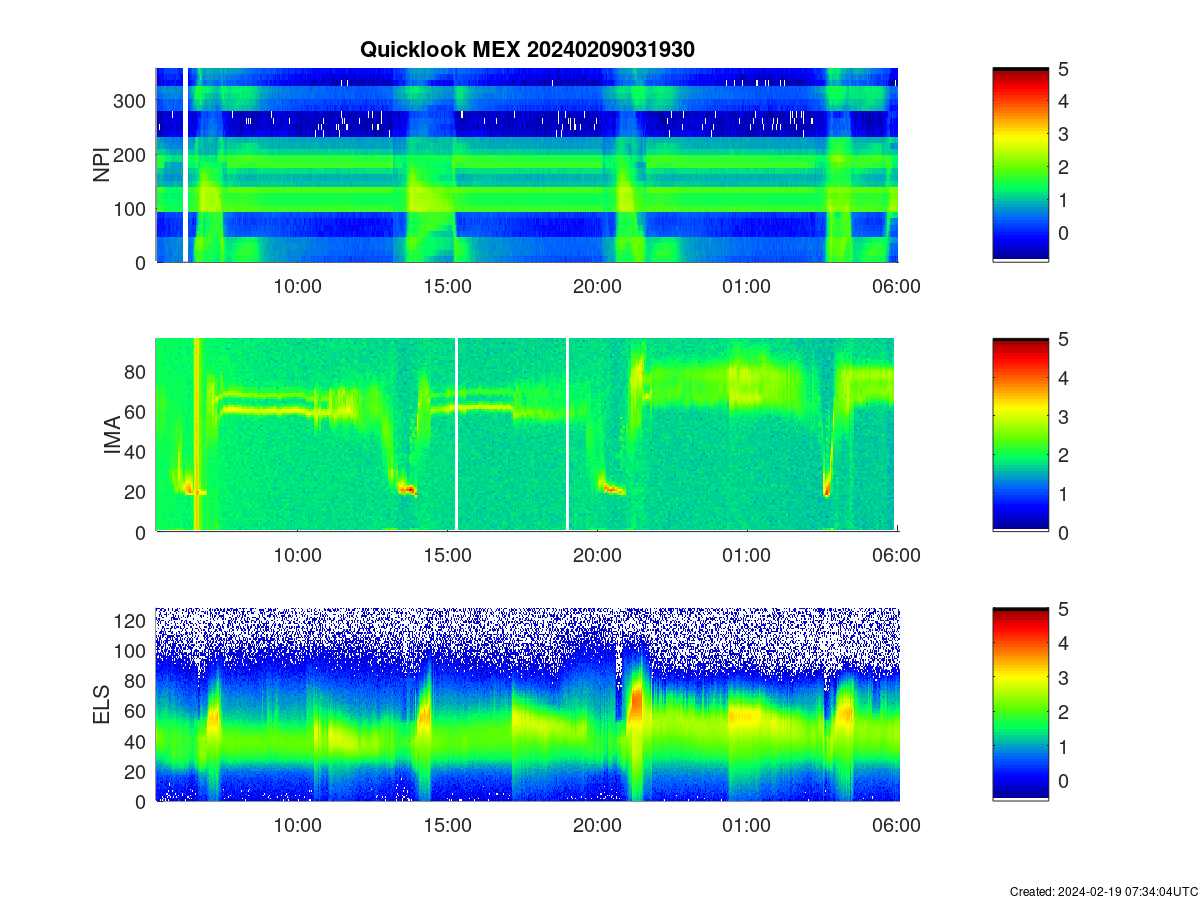Click the 06:00 tick under NPI panel
Viewport: 1200px width, 900px height.
click(x=896, y=286)
